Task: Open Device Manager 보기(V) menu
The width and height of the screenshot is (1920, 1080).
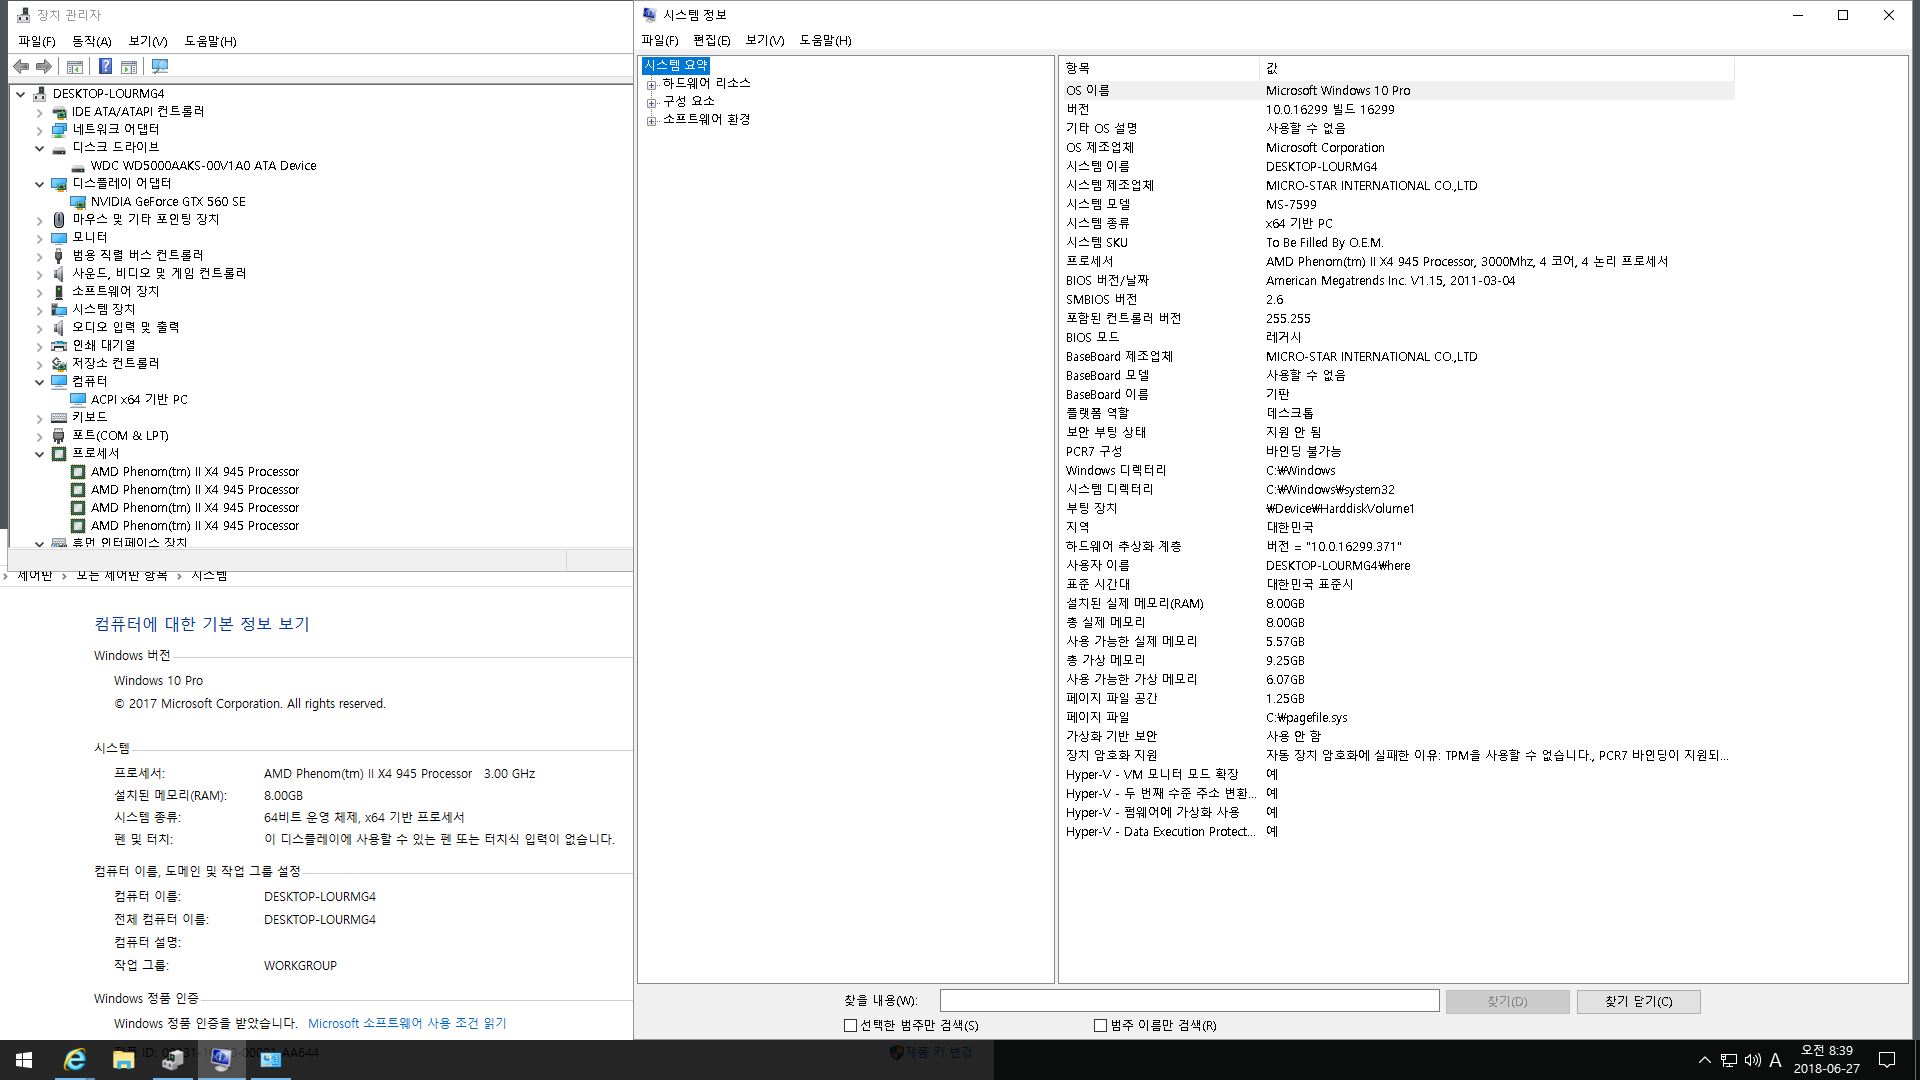Action: pyautogui.click(x=148, y=41)
